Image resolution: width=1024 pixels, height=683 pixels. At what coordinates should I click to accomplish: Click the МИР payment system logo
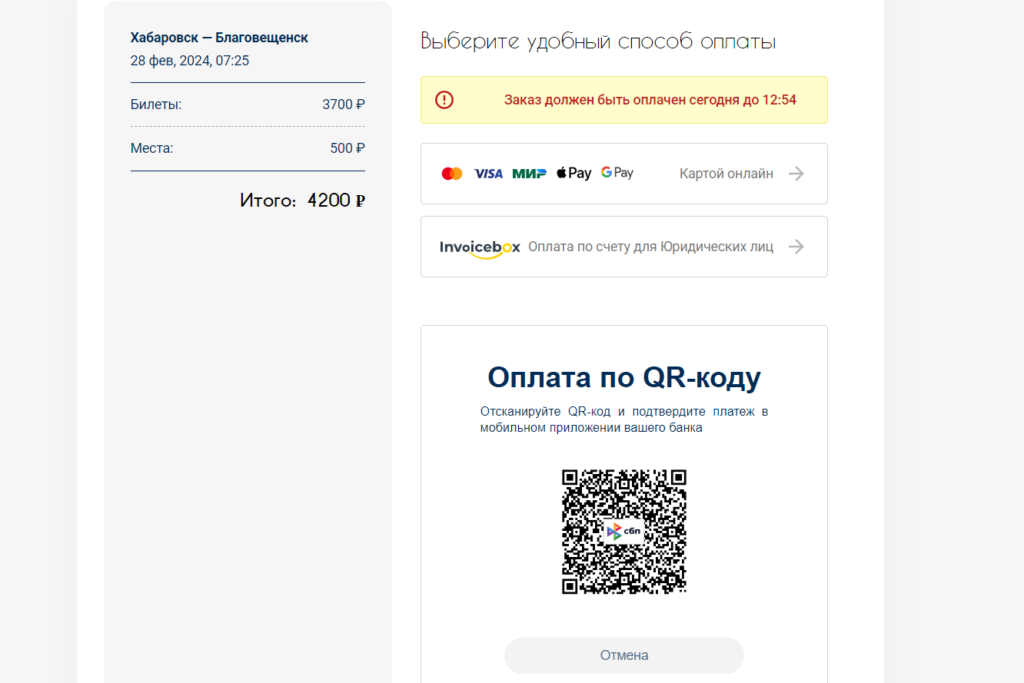point(529,174)
